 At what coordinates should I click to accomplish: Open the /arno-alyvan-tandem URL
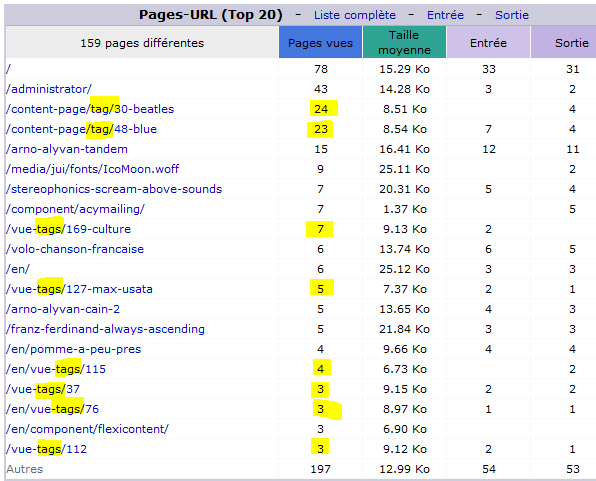pyautogui.click(x=67, y=149)
